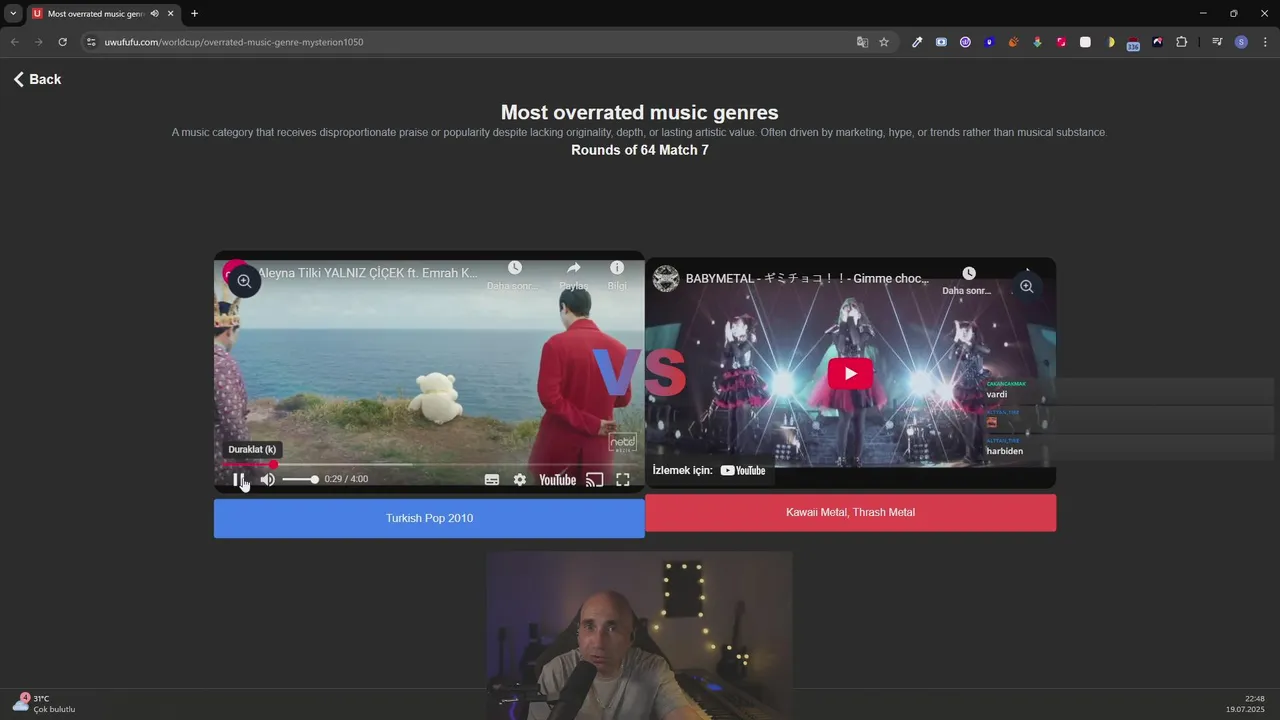This screenshot has height=720, width=1280.
Task: Zoom the left video with magnifier icon
Action: pos(244,282)
